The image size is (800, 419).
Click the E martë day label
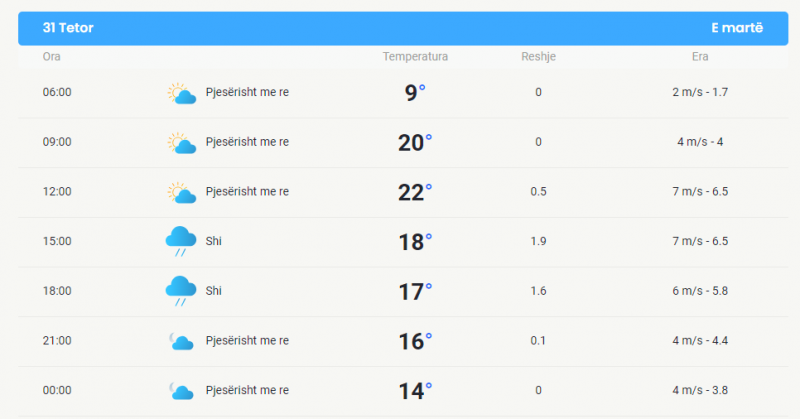(x=737, y=28)
